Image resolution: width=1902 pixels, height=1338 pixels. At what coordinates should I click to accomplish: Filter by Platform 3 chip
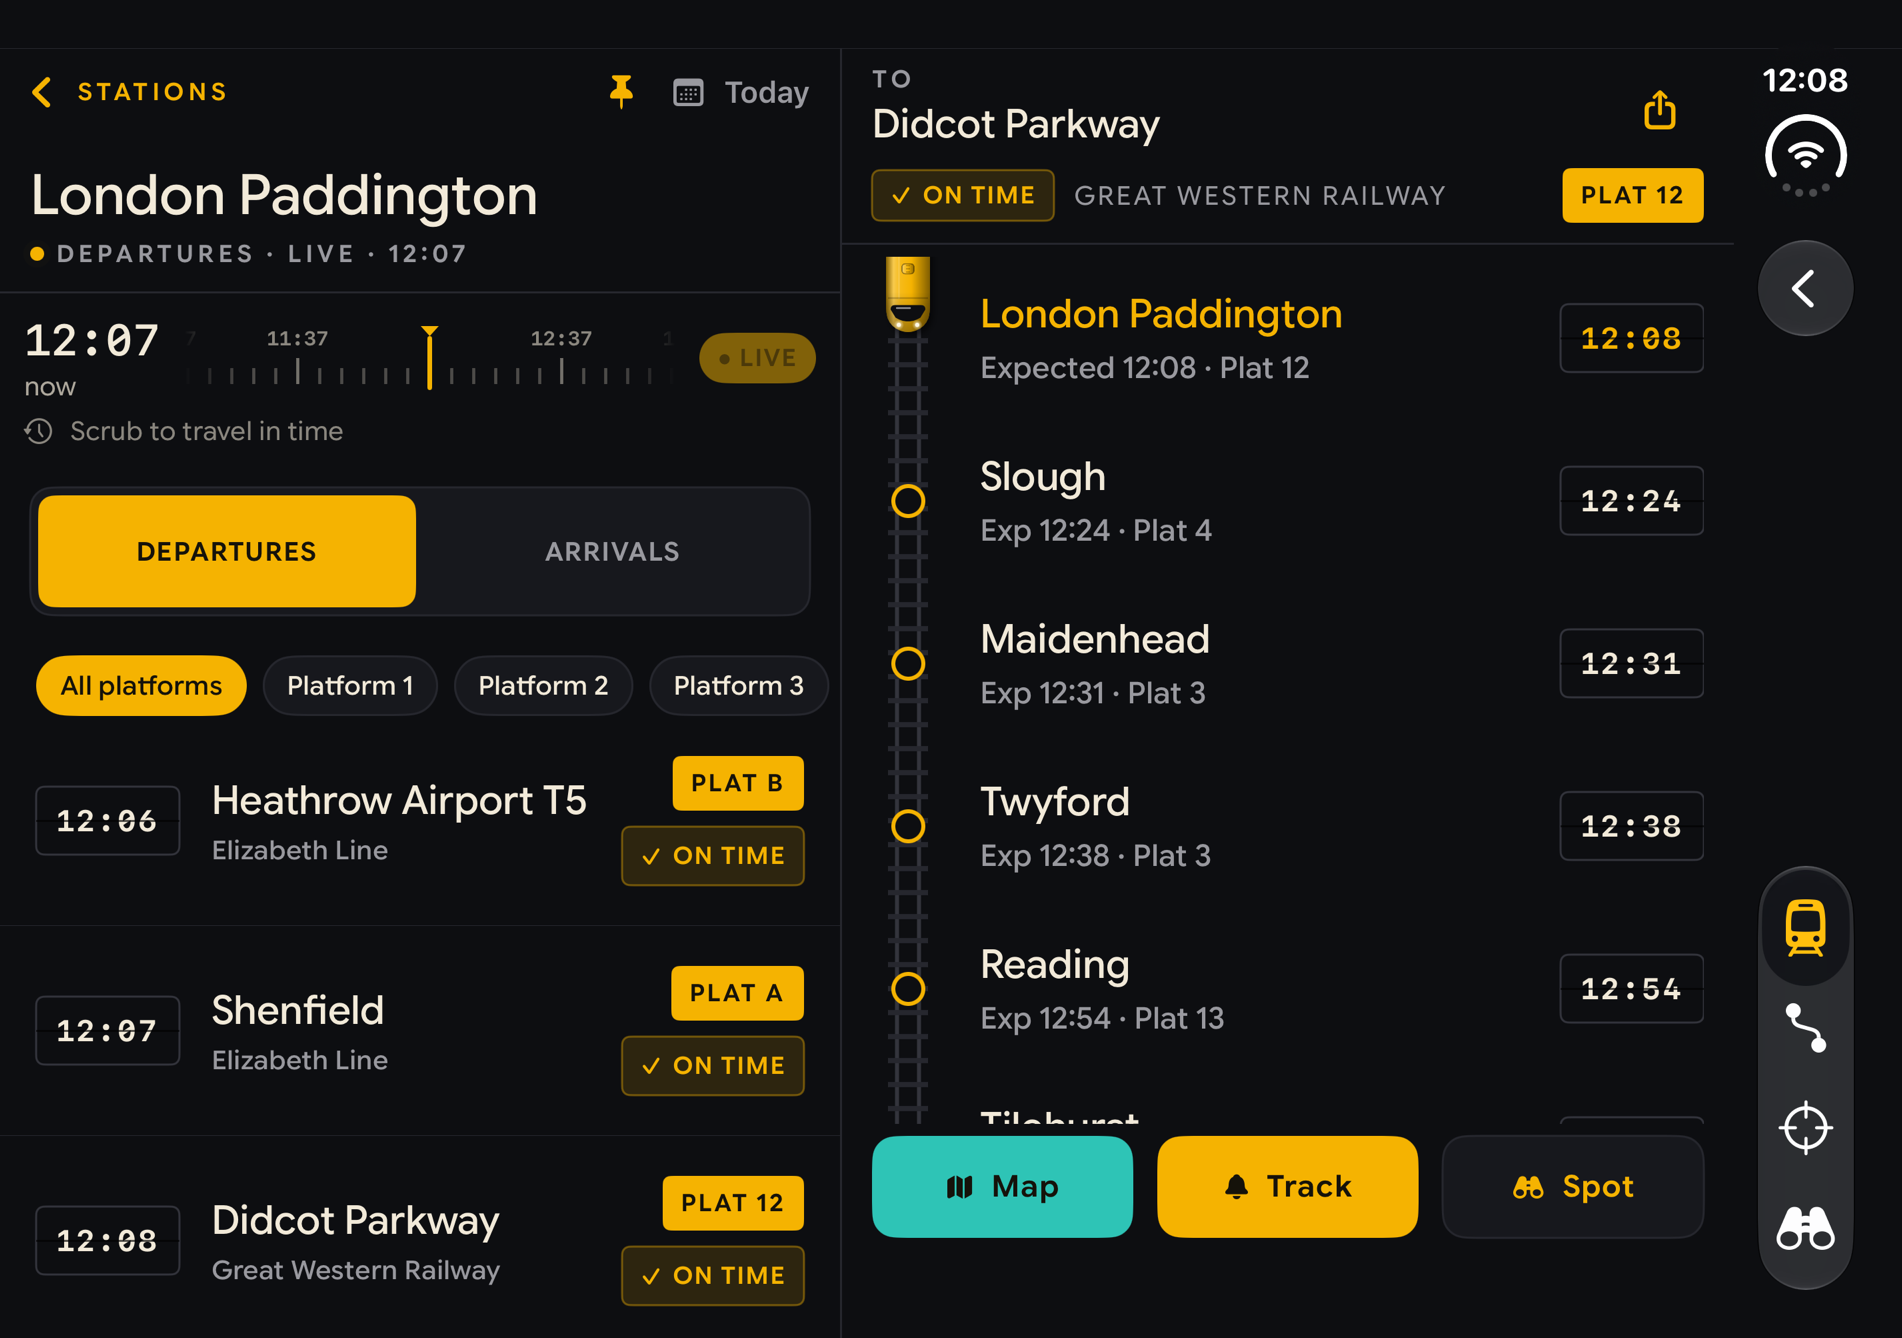pyautogui.click(x=738, y=685)
